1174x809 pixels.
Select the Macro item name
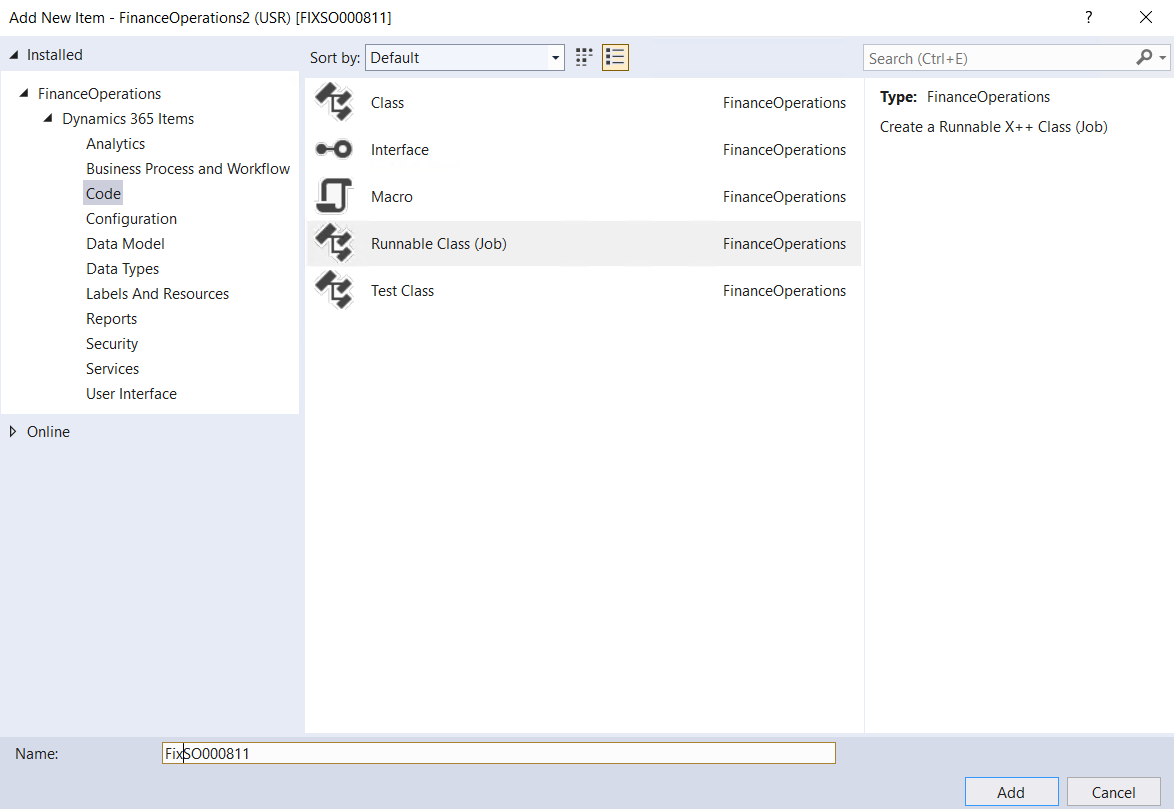[392, 197]
